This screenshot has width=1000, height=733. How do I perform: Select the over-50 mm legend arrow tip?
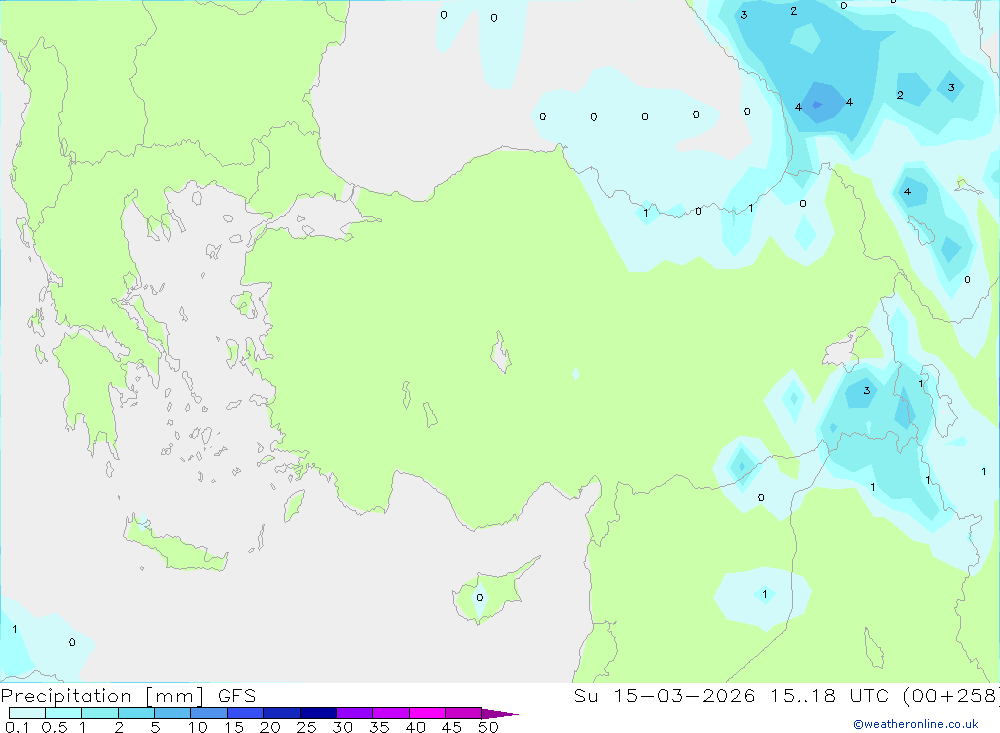click(500, 714)
